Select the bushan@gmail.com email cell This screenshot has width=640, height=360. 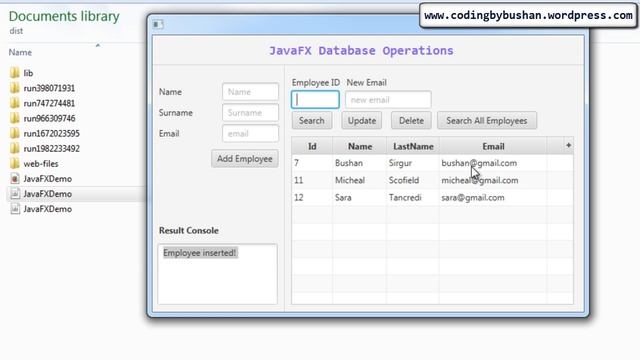pos(493,163)
